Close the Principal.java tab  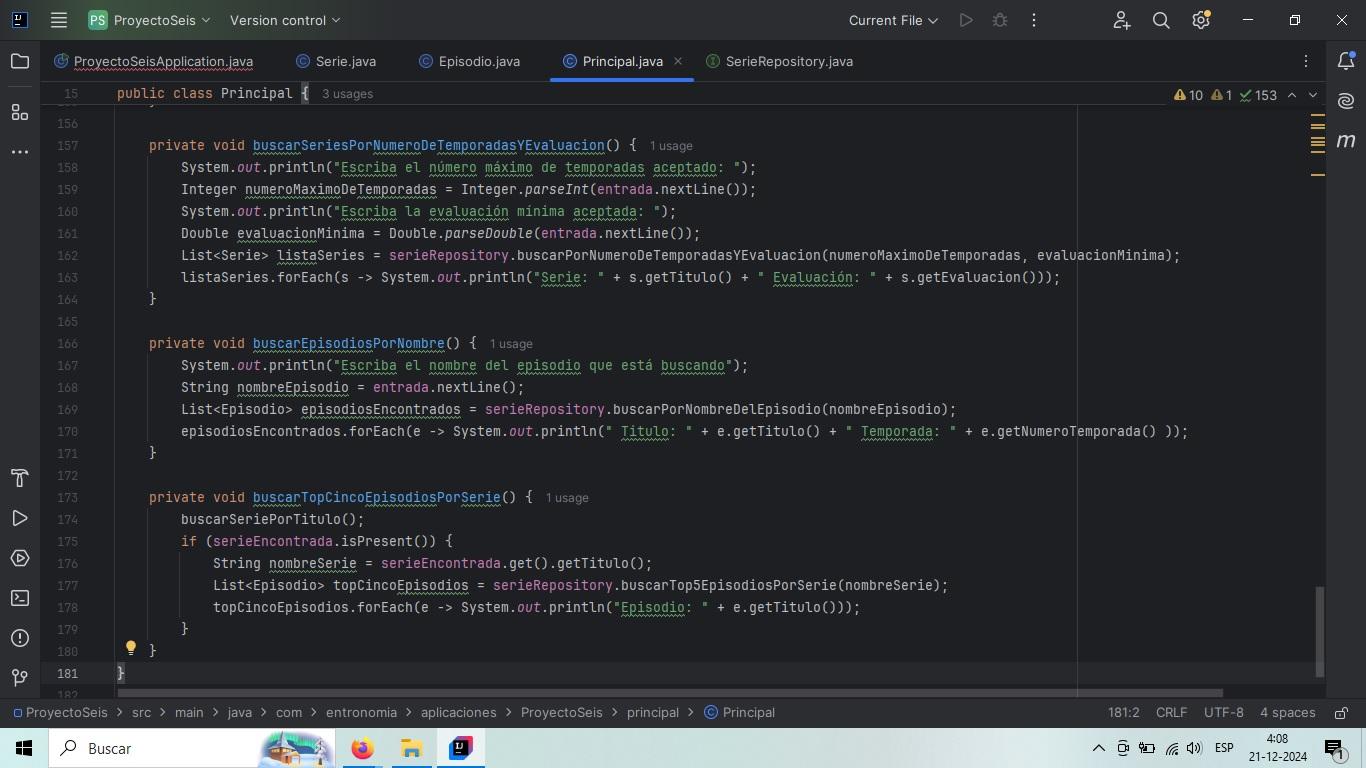[678, 62]
